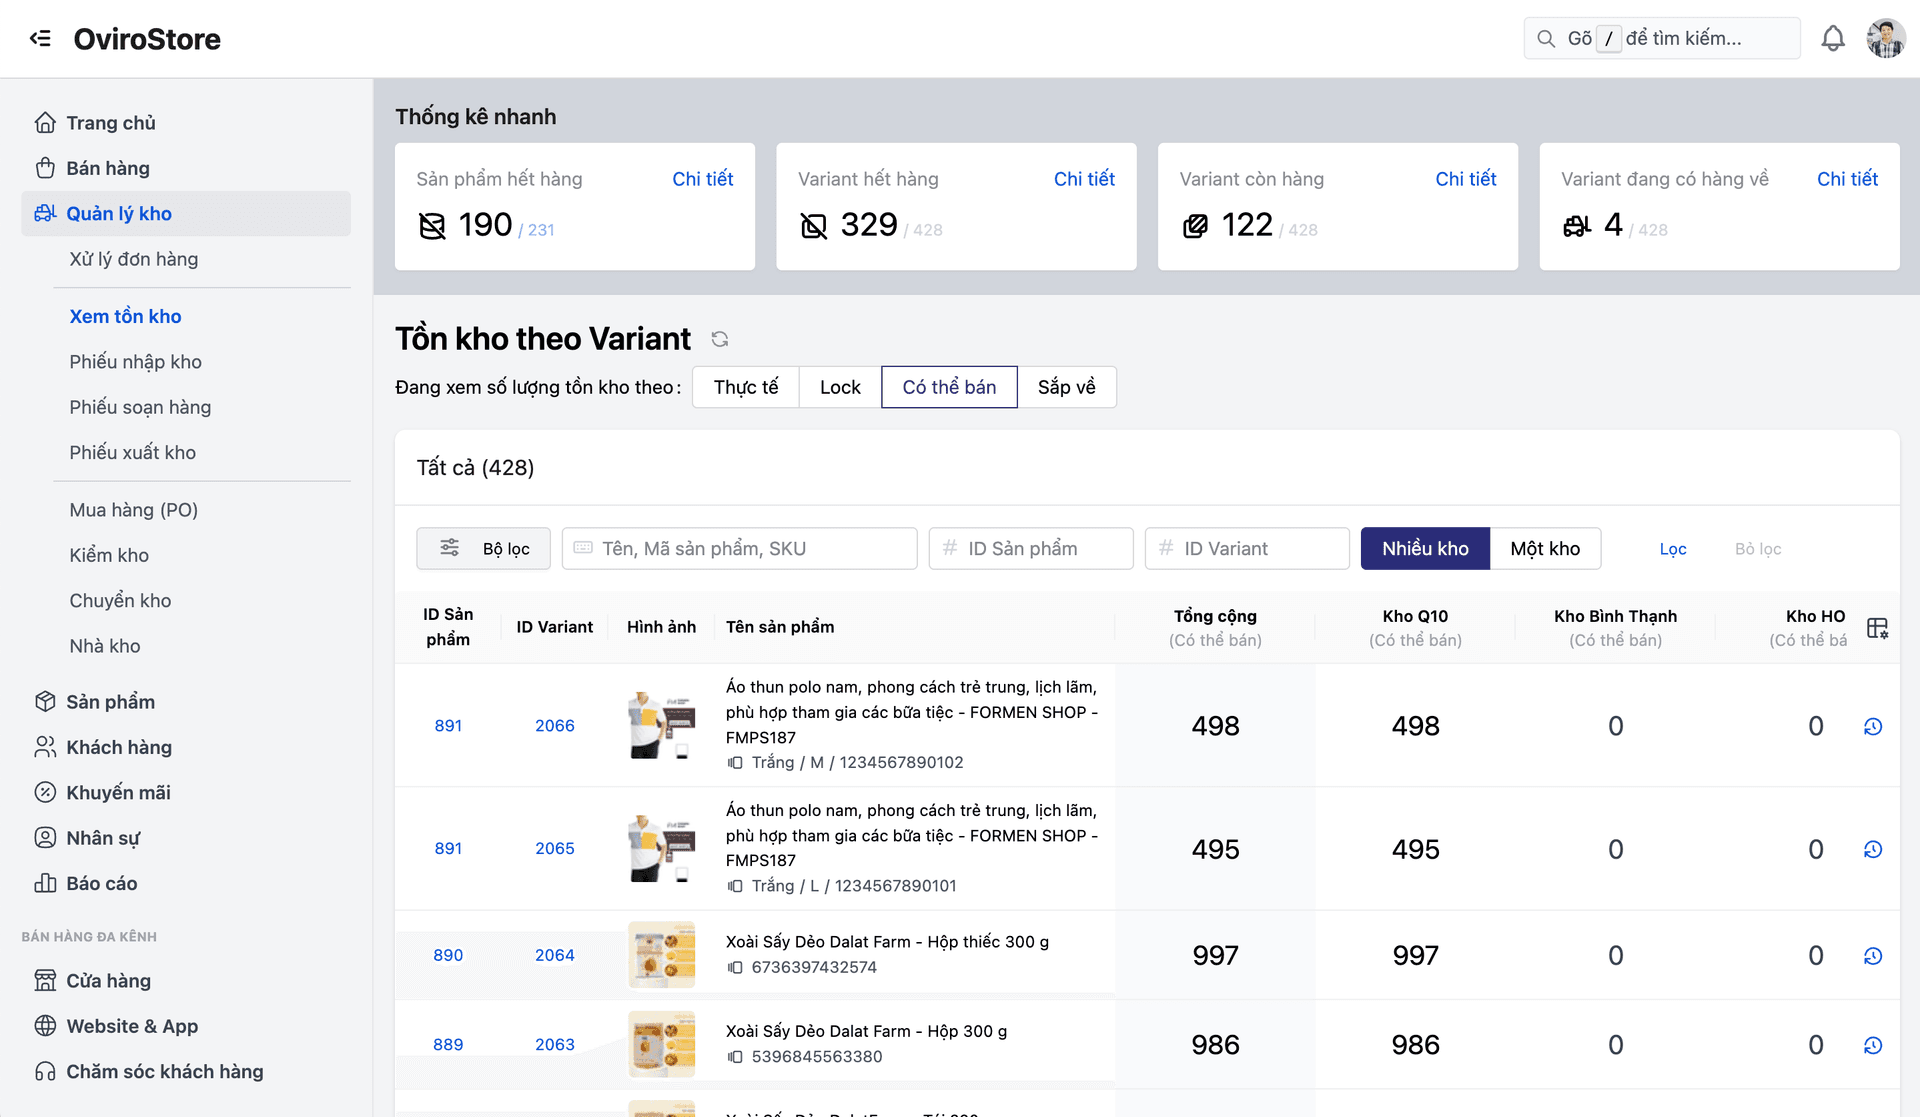Viewport: 1920px width, 1117px height.
Task: Switch to Một kho view
Action: click(x=1544, y=549)
